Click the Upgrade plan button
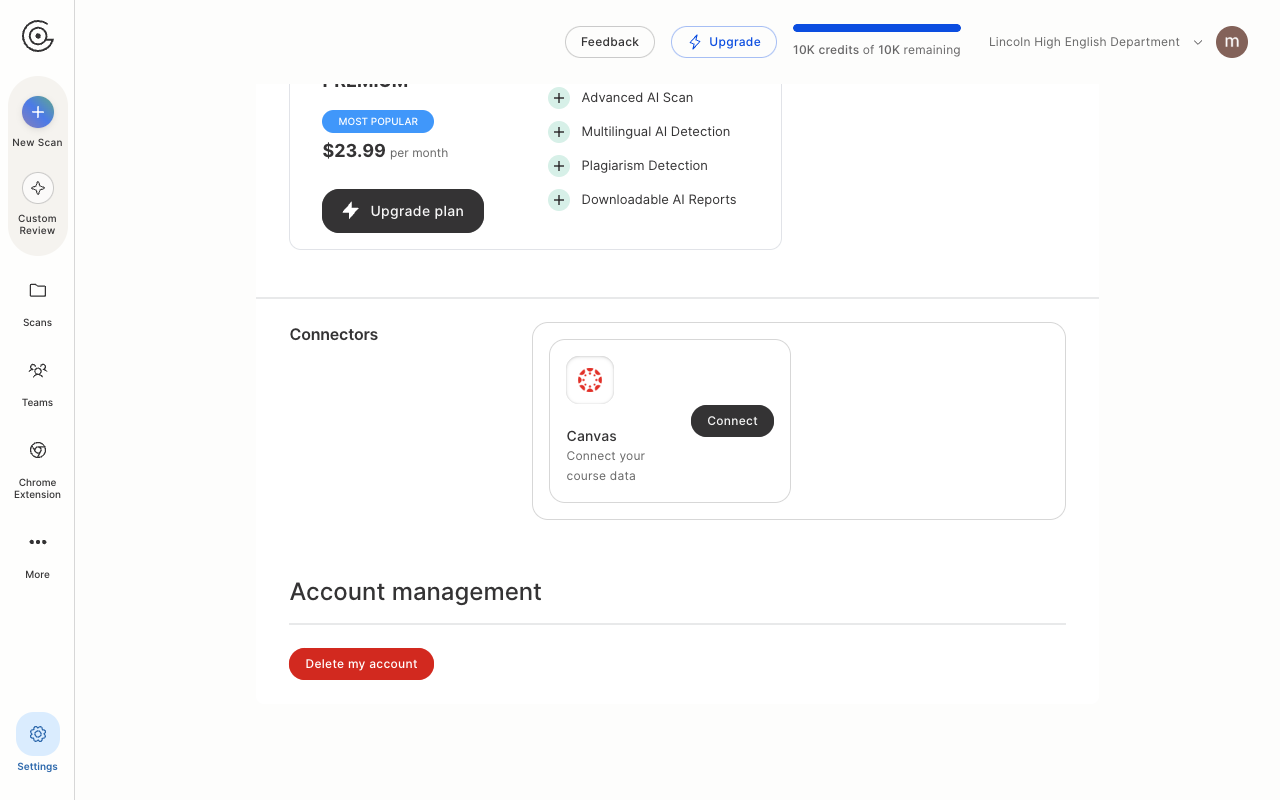 [403, 211]
